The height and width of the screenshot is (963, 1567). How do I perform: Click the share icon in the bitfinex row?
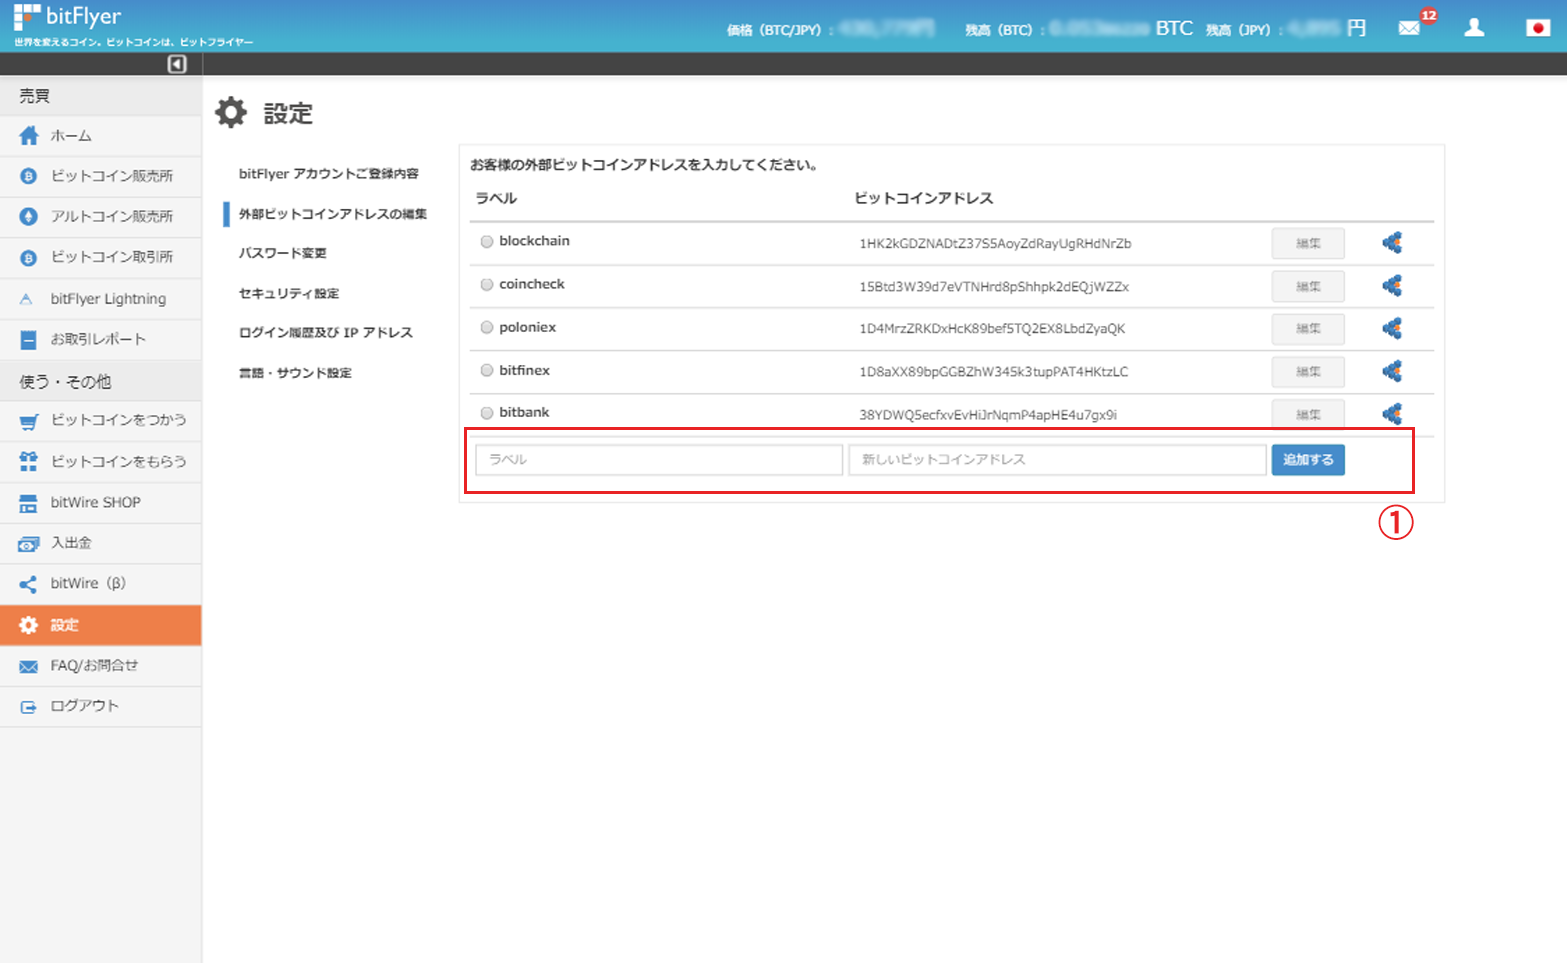click(x=1392, y=371)
